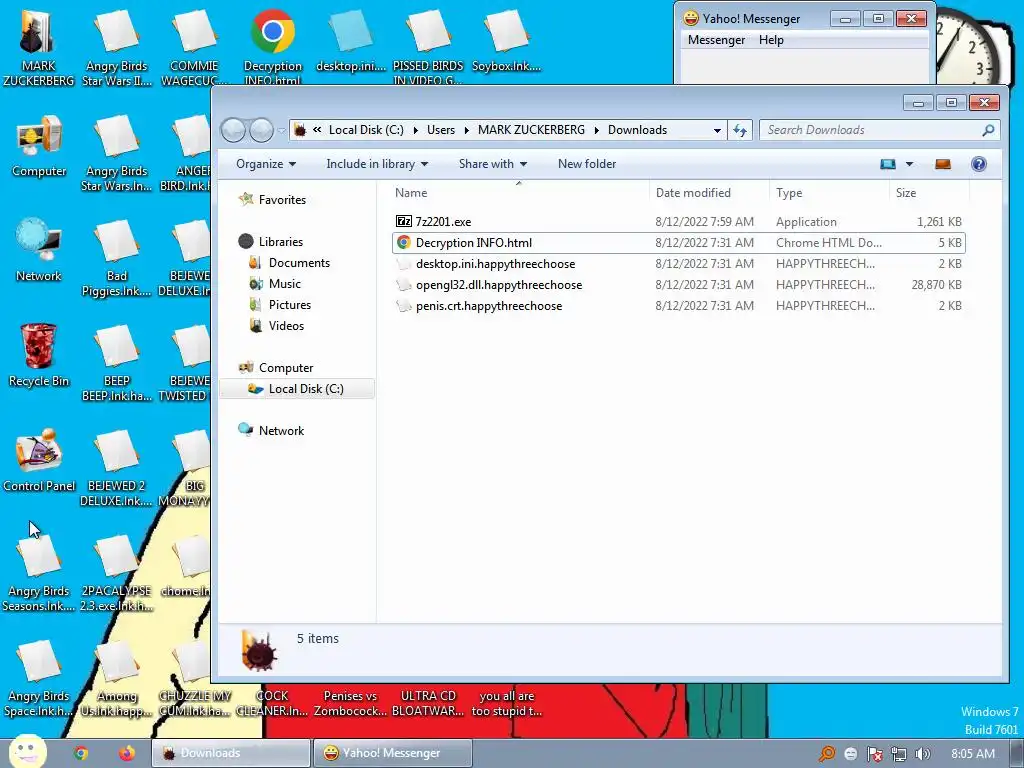Click the taskbar clock 8:05 AM
The image size is (1024, 768).
tap(973, 754)
